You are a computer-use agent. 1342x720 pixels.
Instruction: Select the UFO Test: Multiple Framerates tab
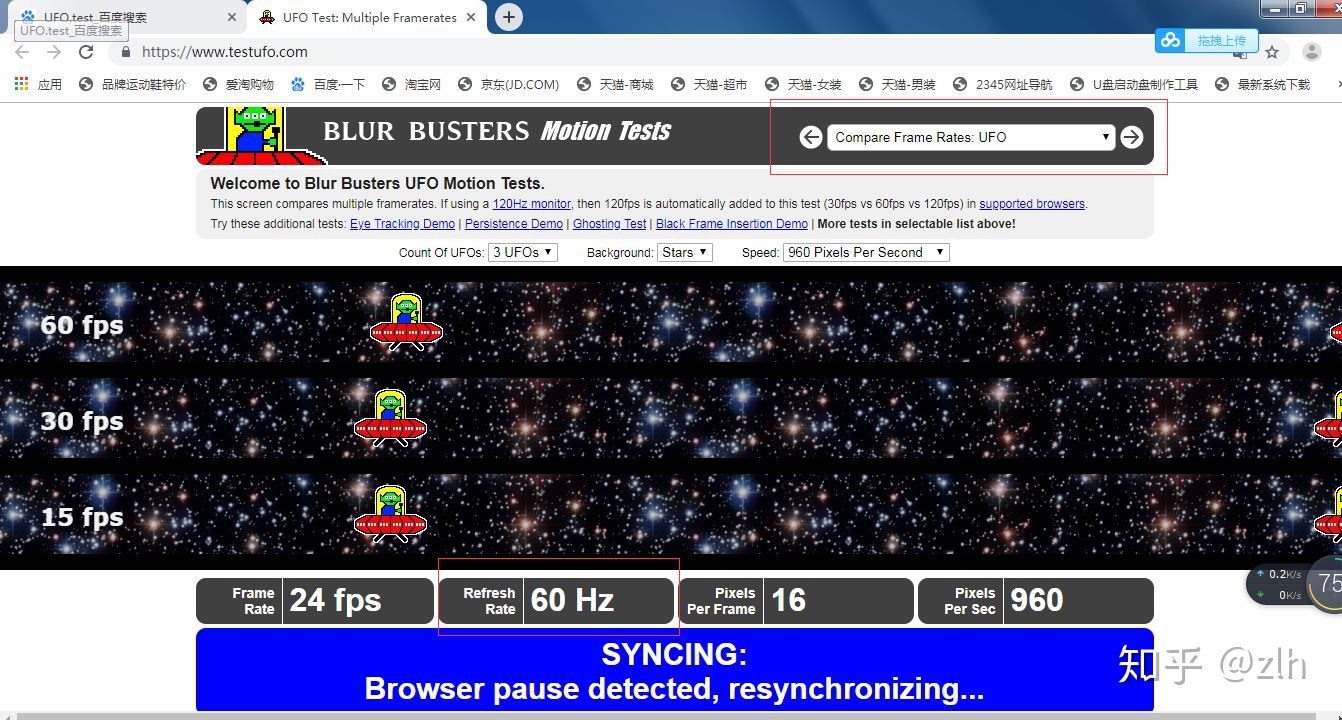tap(366, 17)
